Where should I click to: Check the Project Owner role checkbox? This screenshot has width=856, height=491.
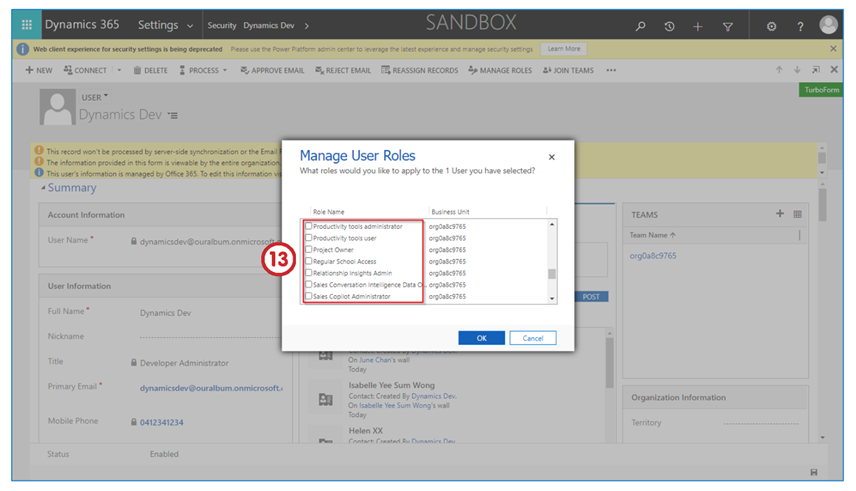pyautogui.click(x=309, y=250)
